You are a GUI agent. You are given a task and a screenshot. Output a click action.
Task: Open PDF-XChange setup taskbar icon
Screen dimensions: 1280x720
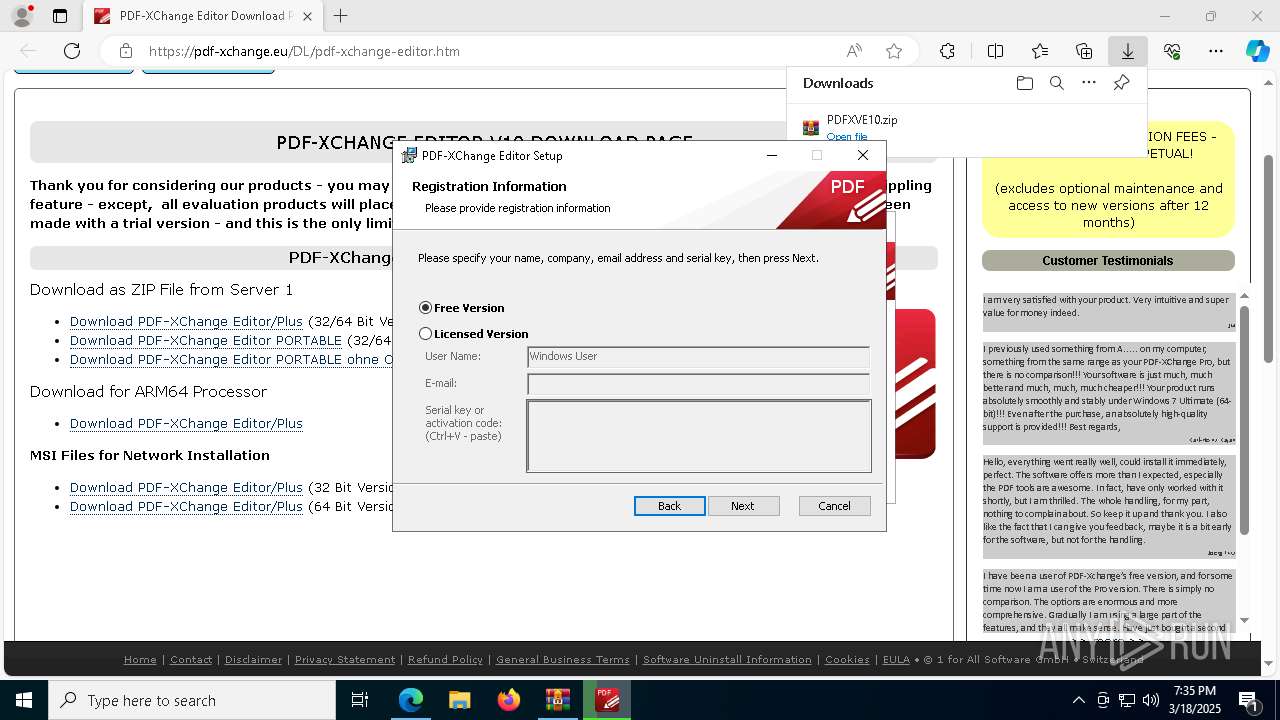pos(607,700)
